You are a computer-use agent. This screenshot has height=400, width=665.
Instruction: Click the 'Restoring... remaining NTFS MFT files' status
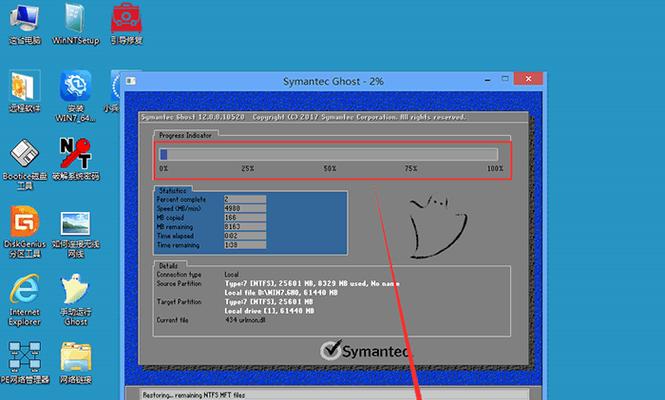pyautogui.click(x=194, y=395)
